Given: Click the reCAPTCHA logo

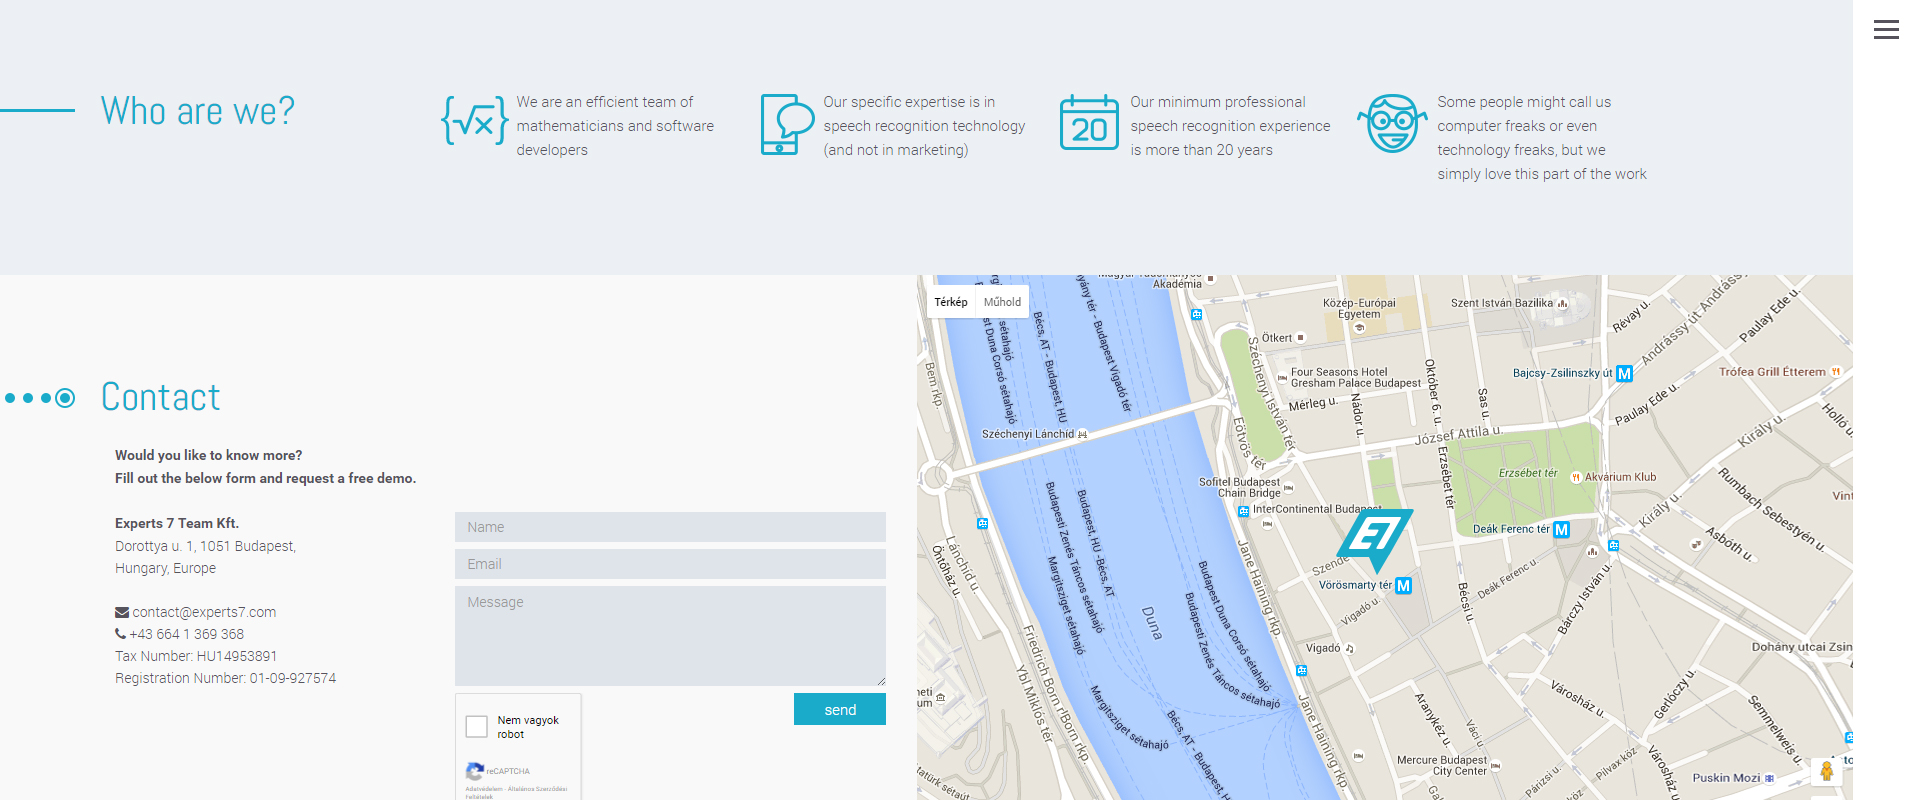Looking at the screenshot, I should point(475,771).
